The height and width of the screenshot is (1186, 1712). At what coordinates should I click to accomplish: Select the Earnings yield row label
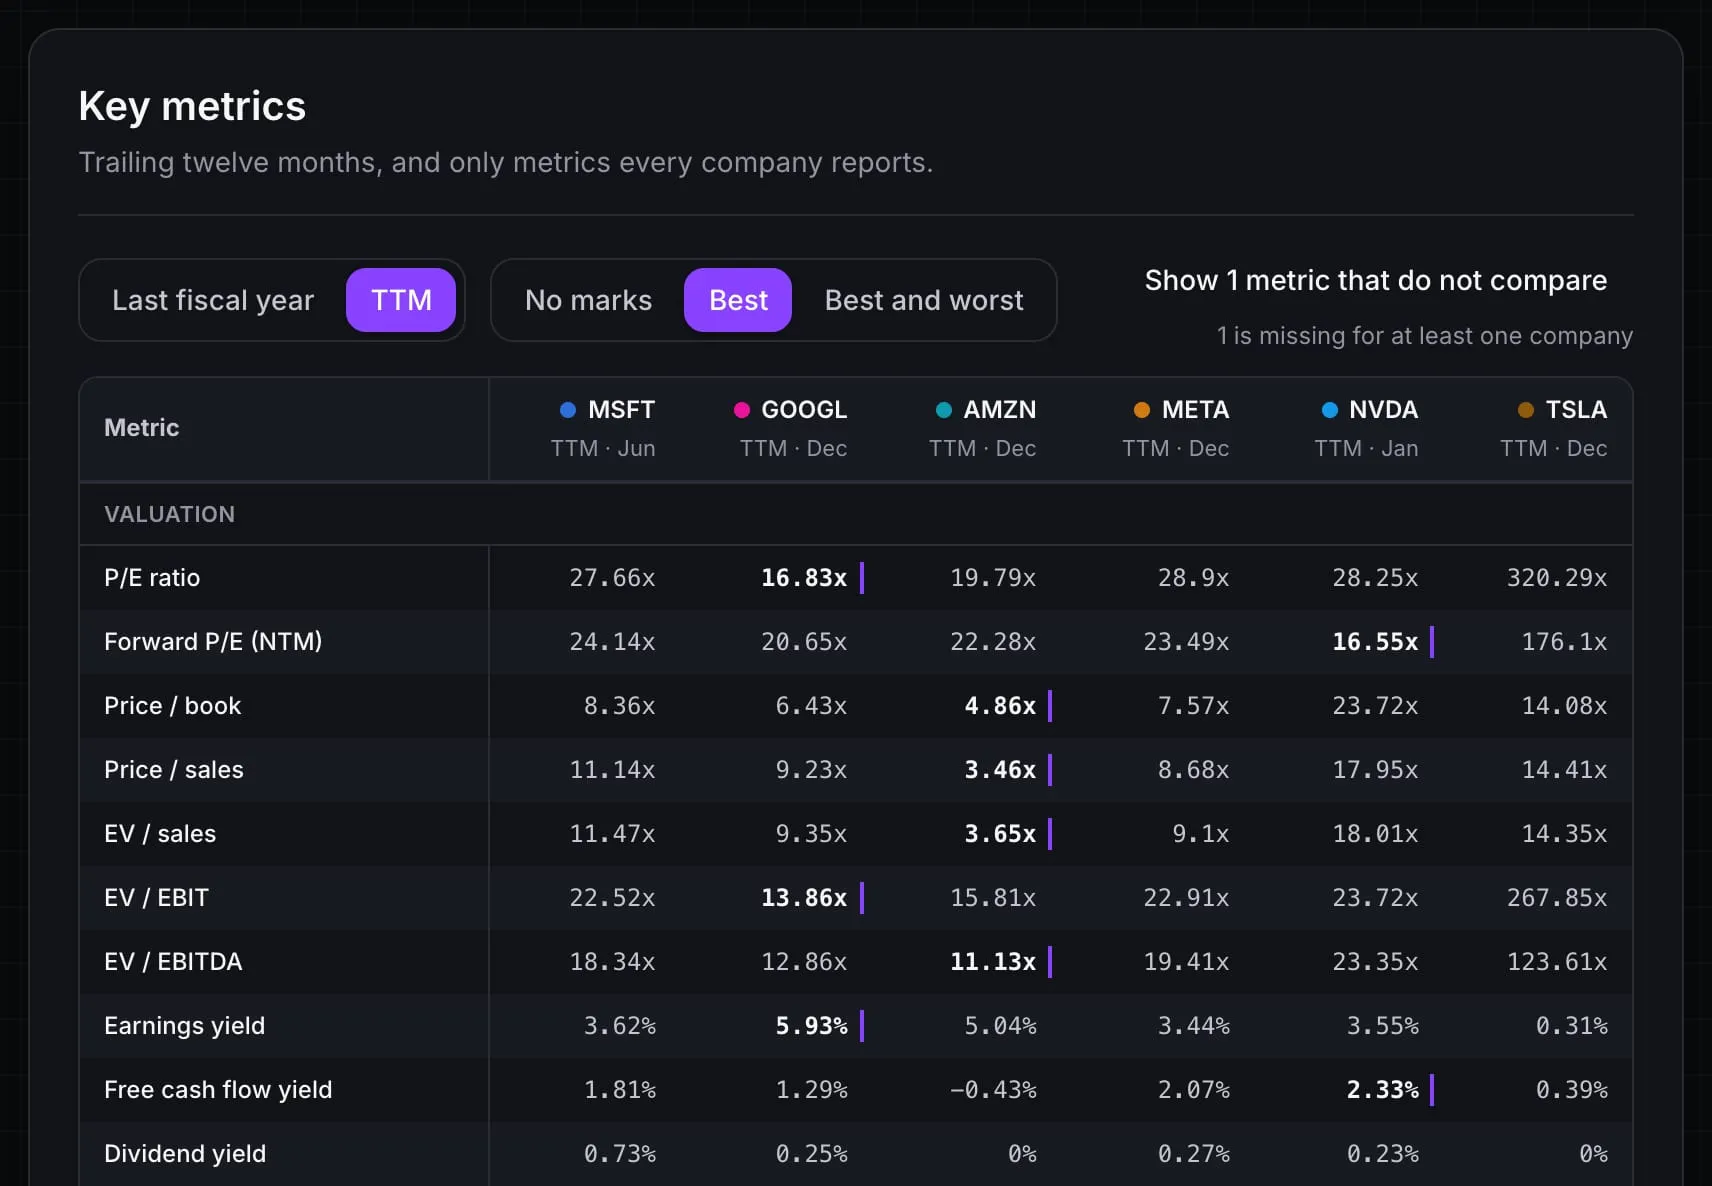[x=185, y=1026]
